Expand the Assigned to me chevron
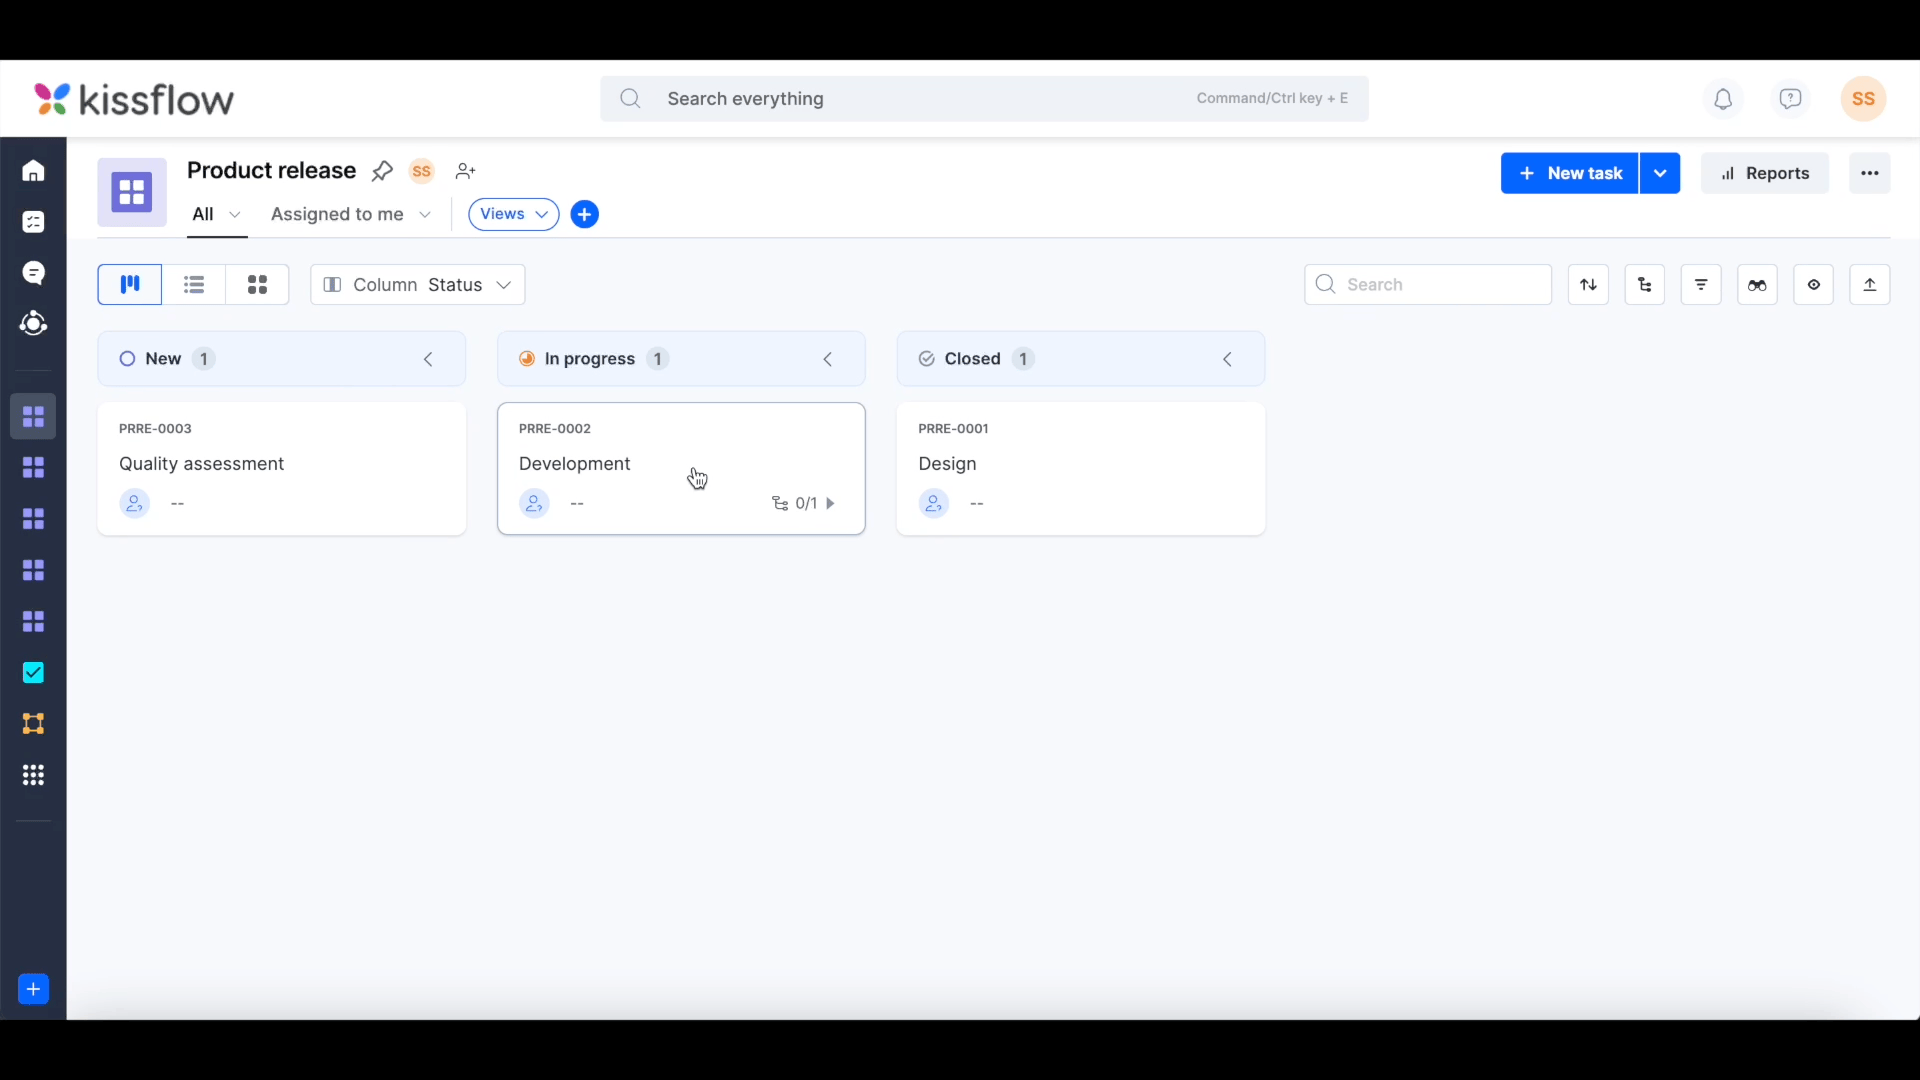This screenshot has height=1080, width=1920. 425,214
